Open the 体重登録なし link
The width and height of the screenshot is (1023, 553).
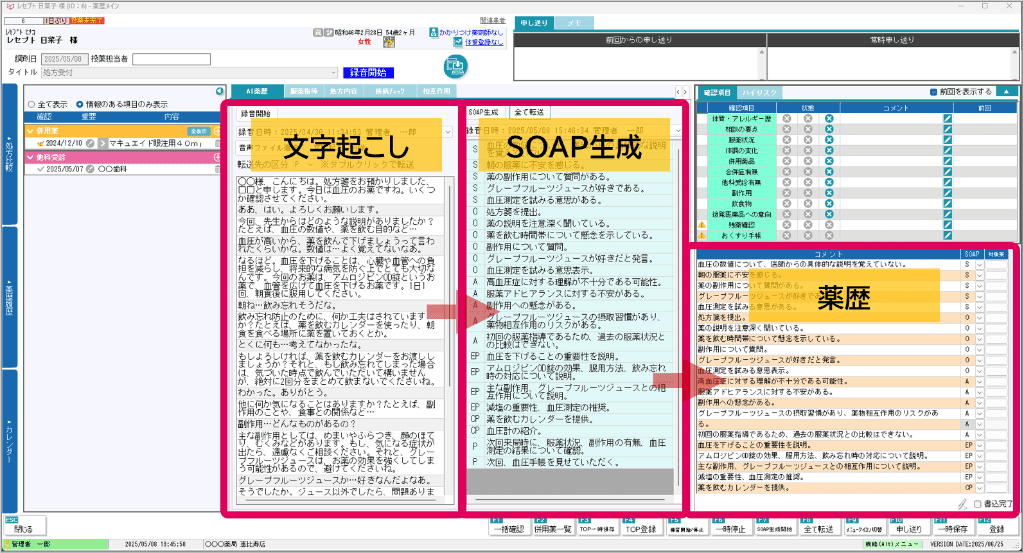click(x=484, y=42)
